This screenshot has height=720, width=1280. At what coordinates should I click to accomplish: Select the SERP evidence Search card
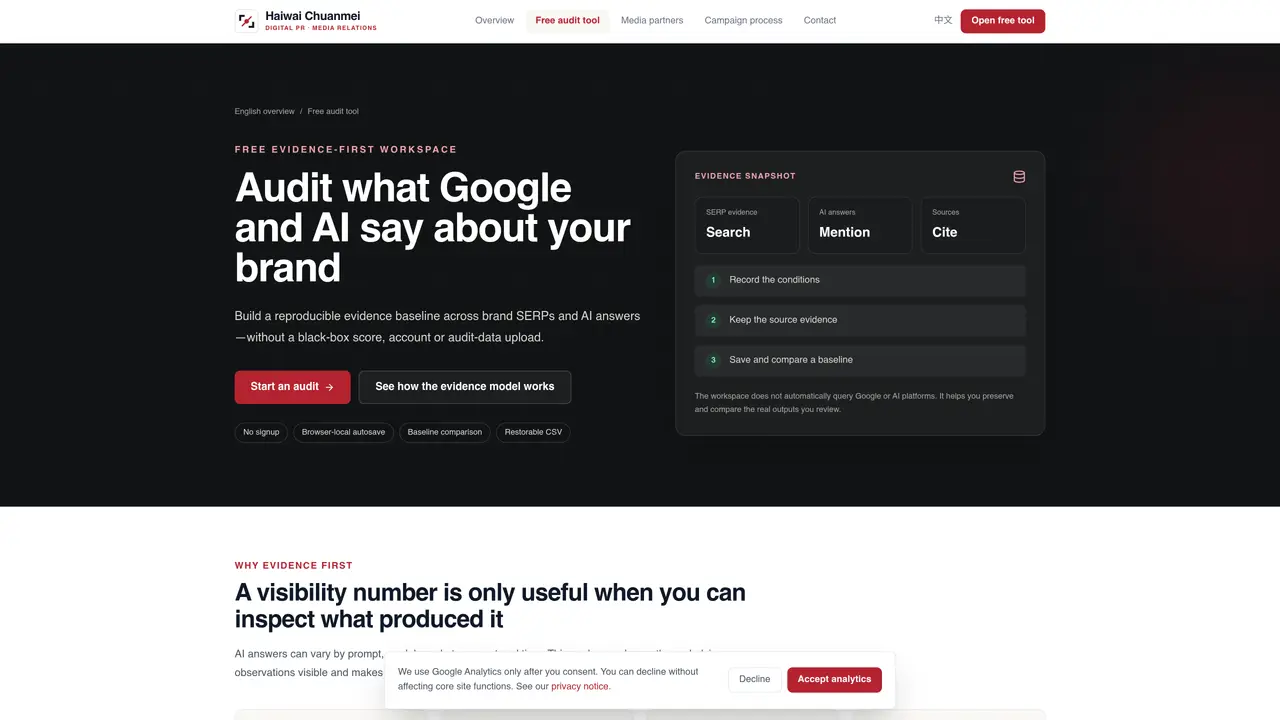click(747, 225)
